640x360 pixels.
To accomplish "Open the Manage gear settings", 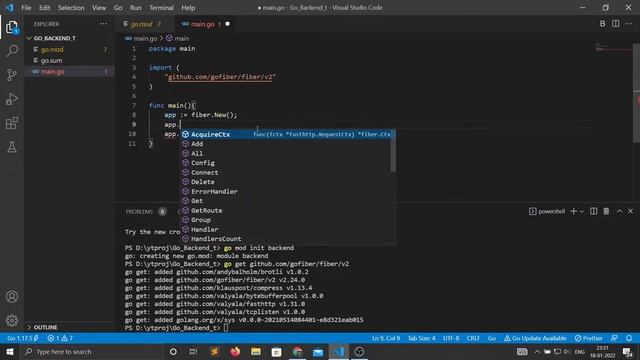I will click(x=12, y=320).
